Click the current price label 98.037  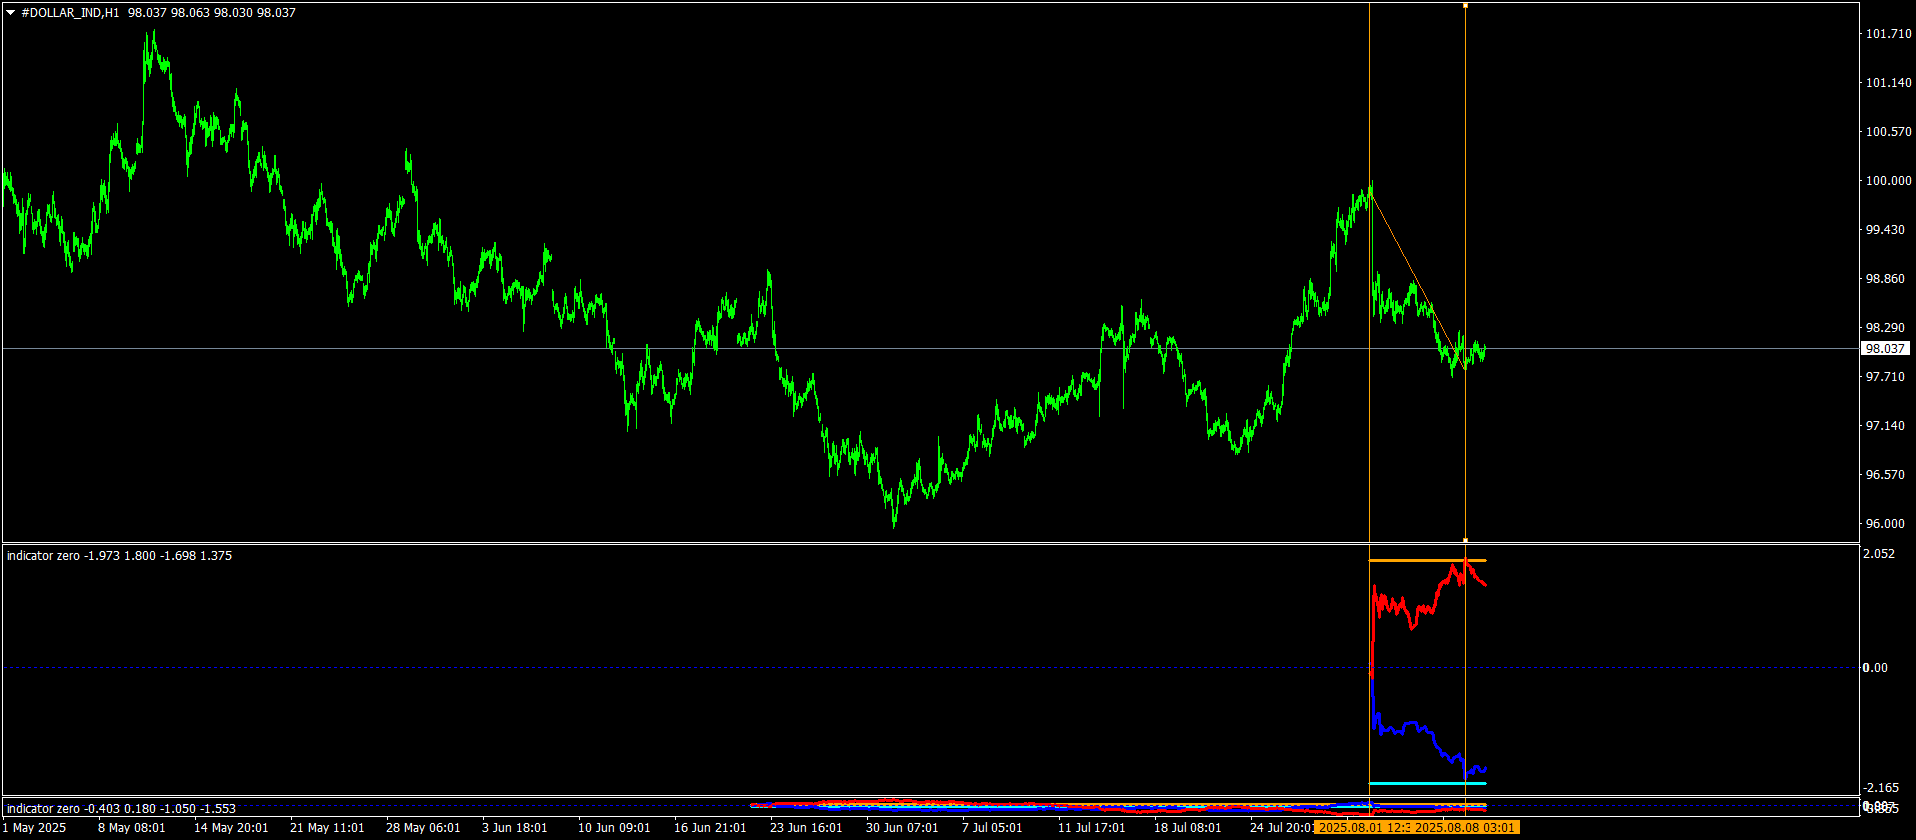pos(1884,349)
